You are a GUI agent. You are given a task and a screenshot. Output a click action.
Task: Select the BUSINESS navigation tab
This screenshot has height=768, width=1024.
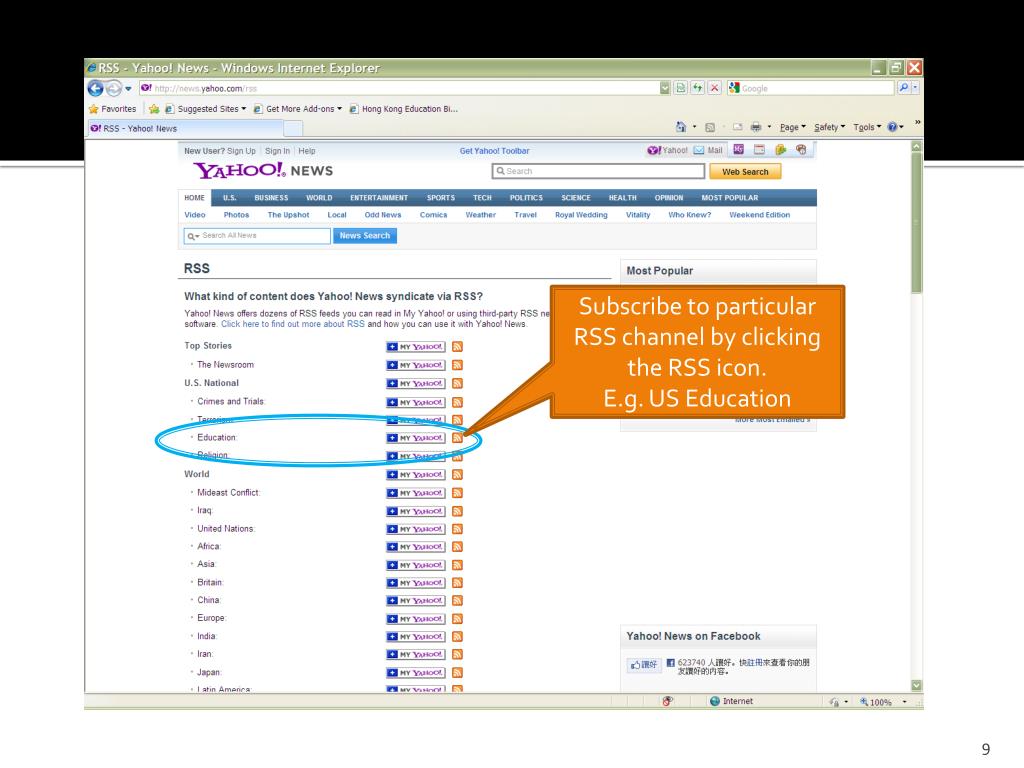[271, 198]
